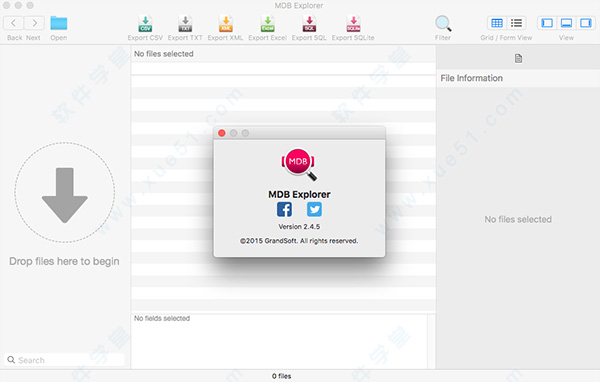Toggle the left sidebar panel
Viewport: 600px width, 382px height.
[547, 23]
